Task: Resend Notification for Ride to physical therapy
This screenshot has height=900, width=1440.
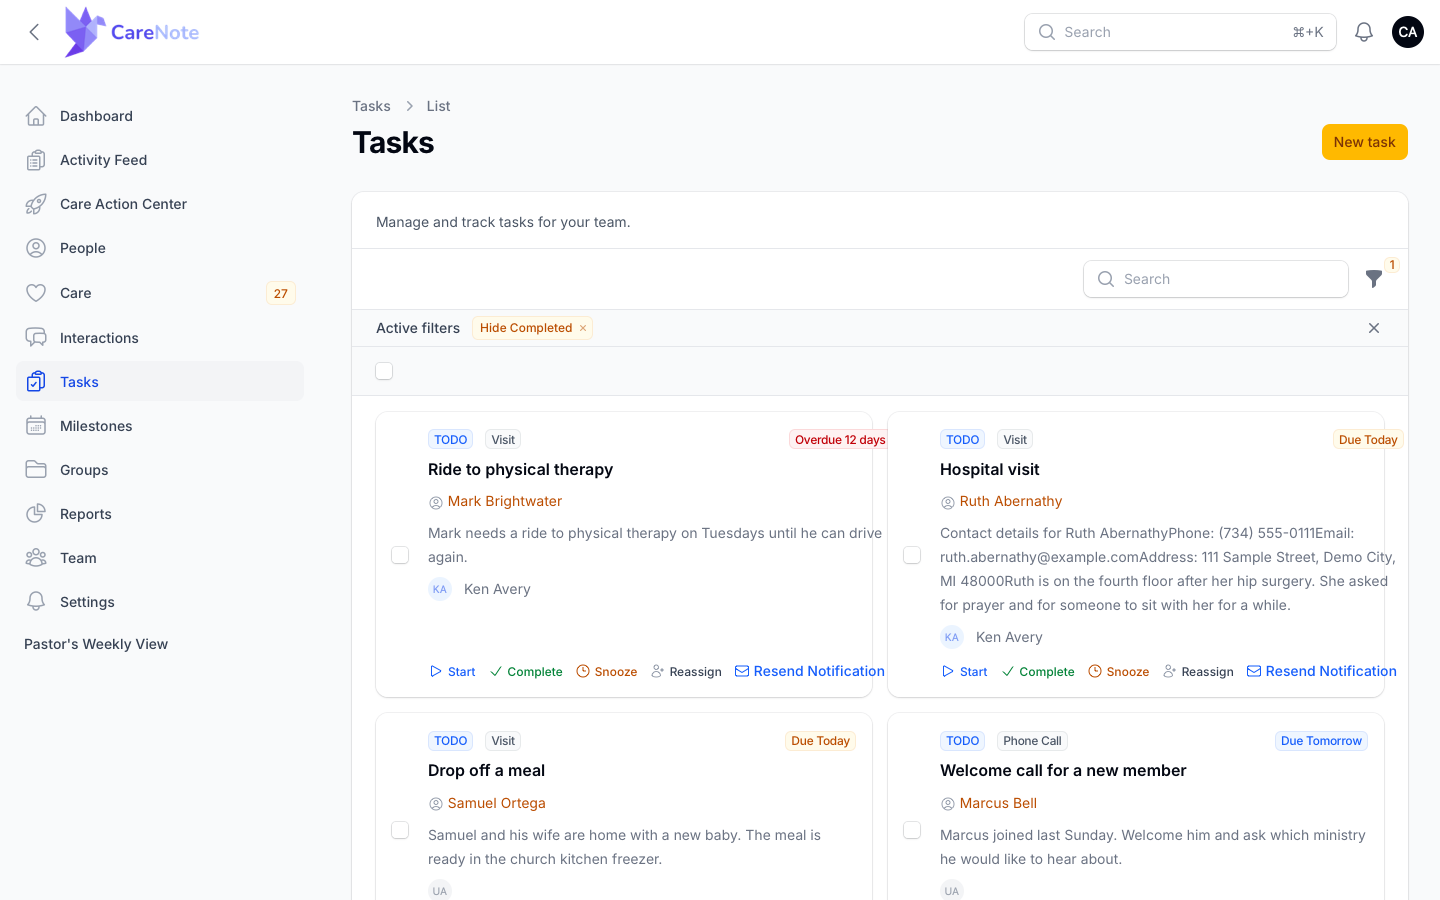Action: point(810,671)
